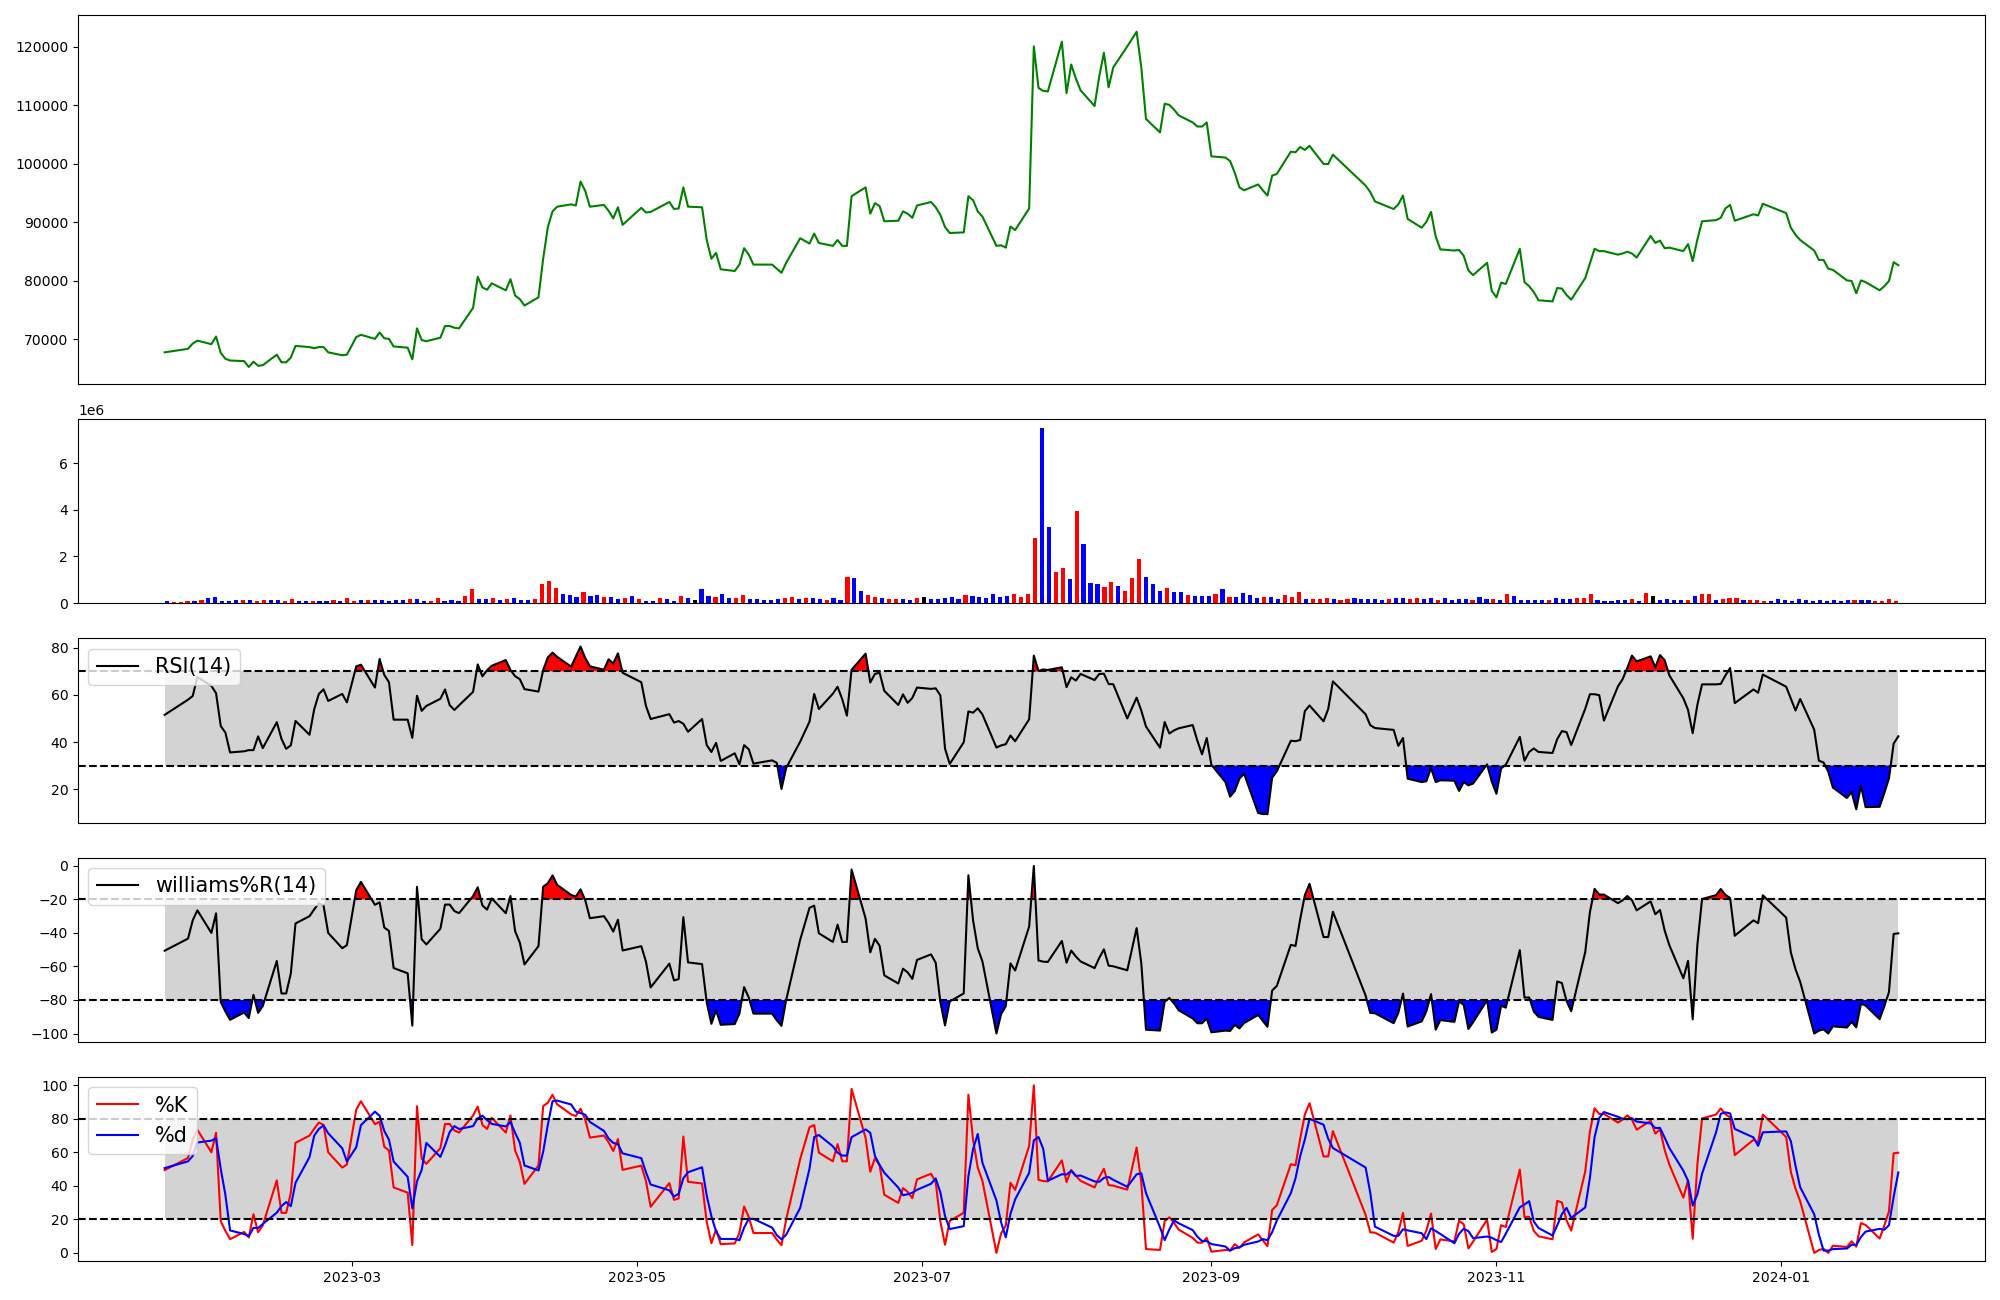Click the 2023-03 date tick label
Viewport: 2000px width, 1300px height.
click(x=352, y=1277)
